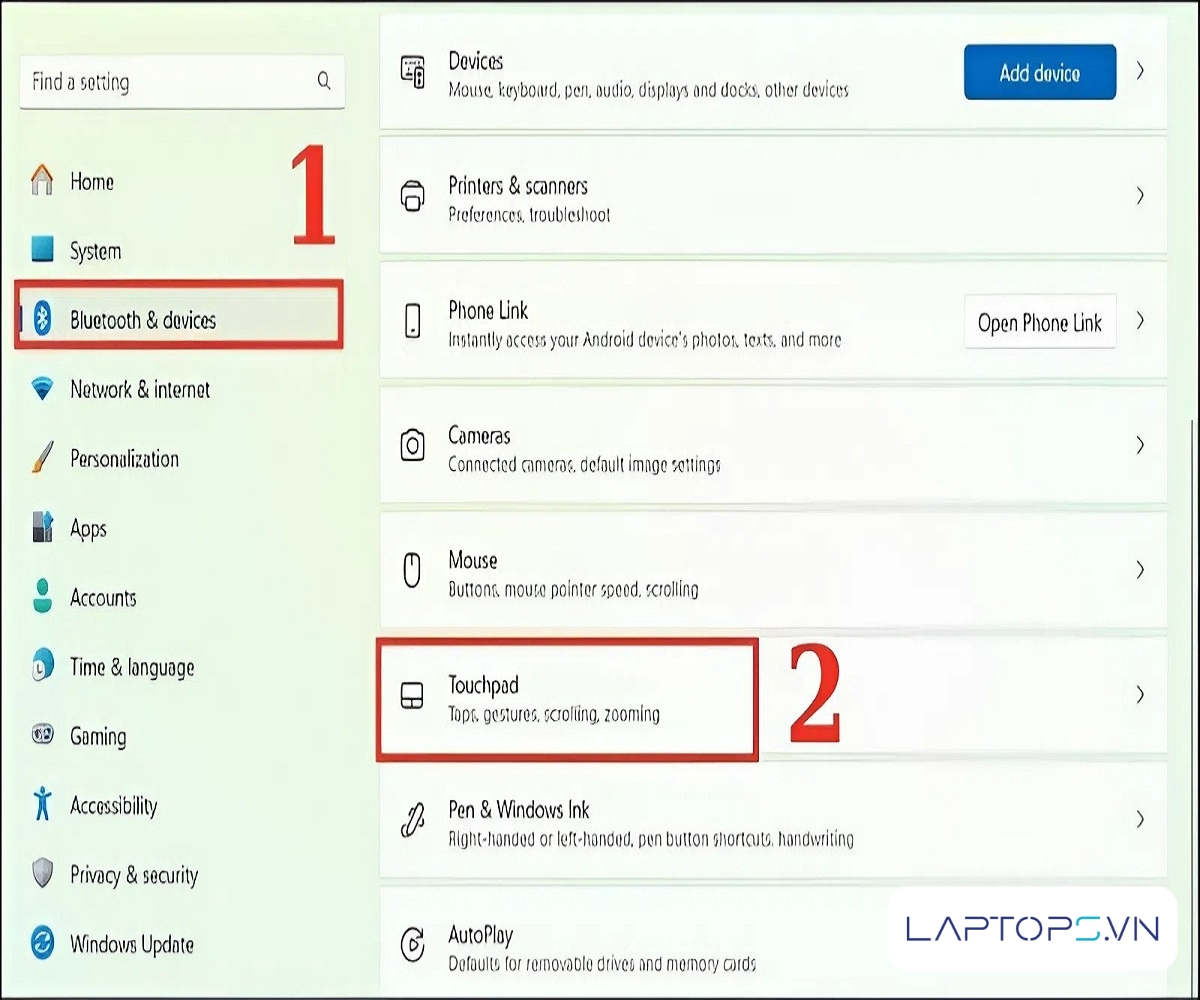Open the System settings category
1200x1000 pixels.
point(95,251)
